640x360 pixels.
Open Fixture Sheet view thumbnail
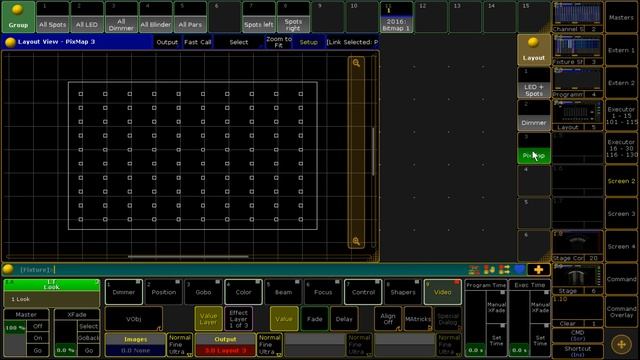tap(577, 50)
